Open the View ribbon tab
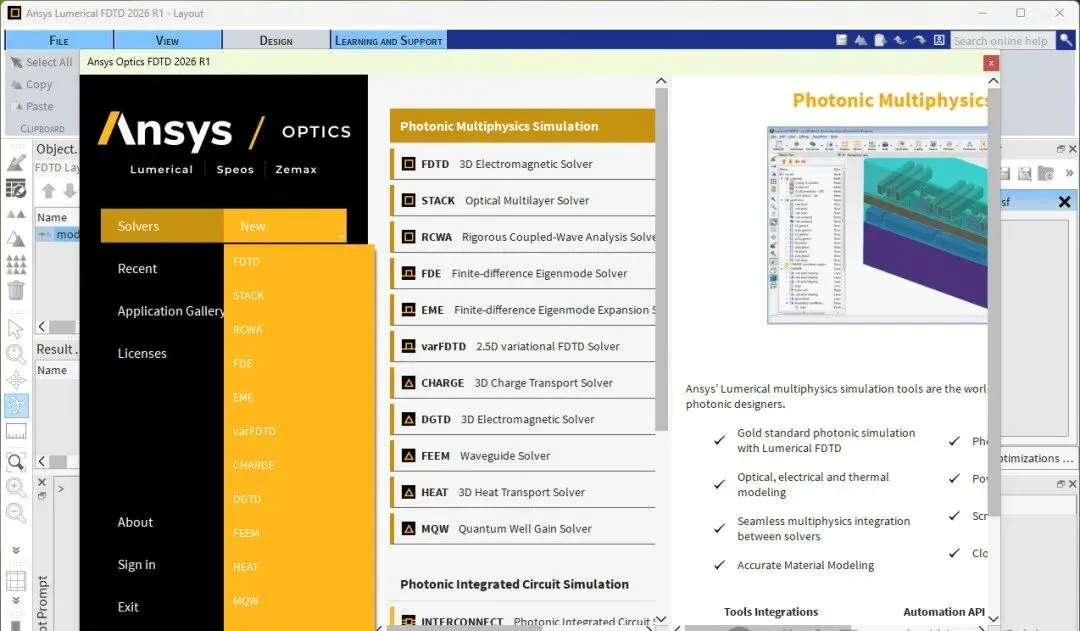Image resolution: width=1080 pixels, height=631 pixels. [x=167, y=41]
